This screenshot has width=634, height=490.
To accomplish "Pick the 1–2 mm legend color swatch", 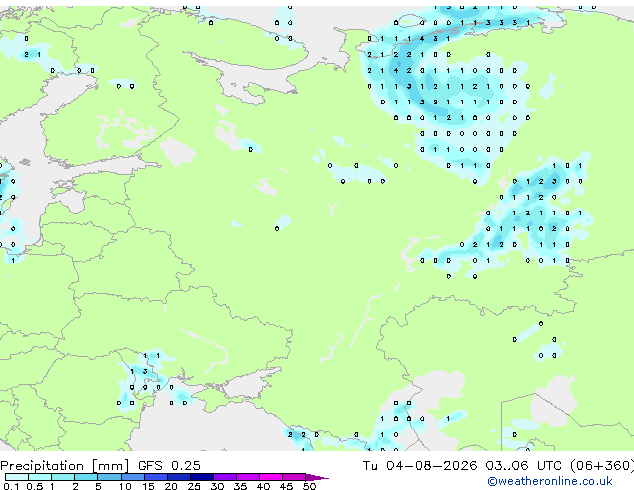I will click(63, 477).
